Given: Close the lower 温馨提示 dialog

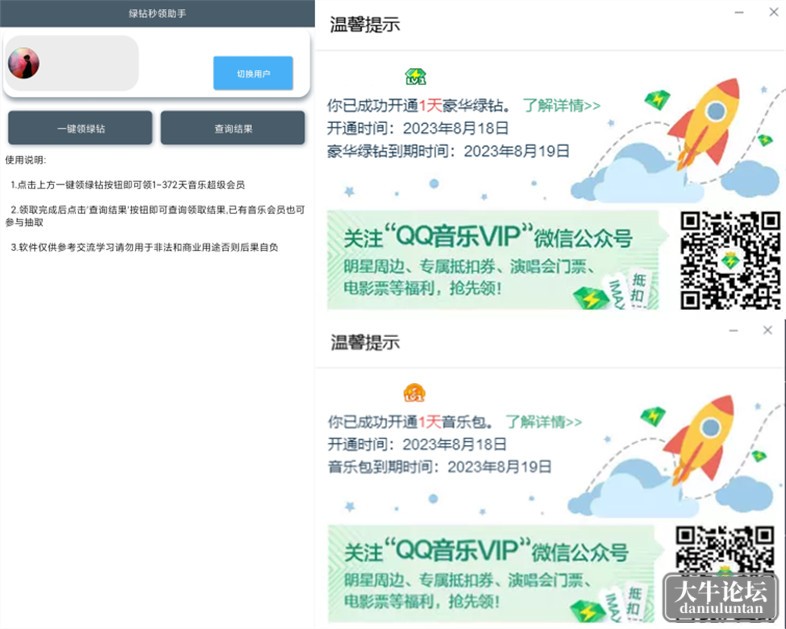Looking at the screenshot, I should [767, 330].
